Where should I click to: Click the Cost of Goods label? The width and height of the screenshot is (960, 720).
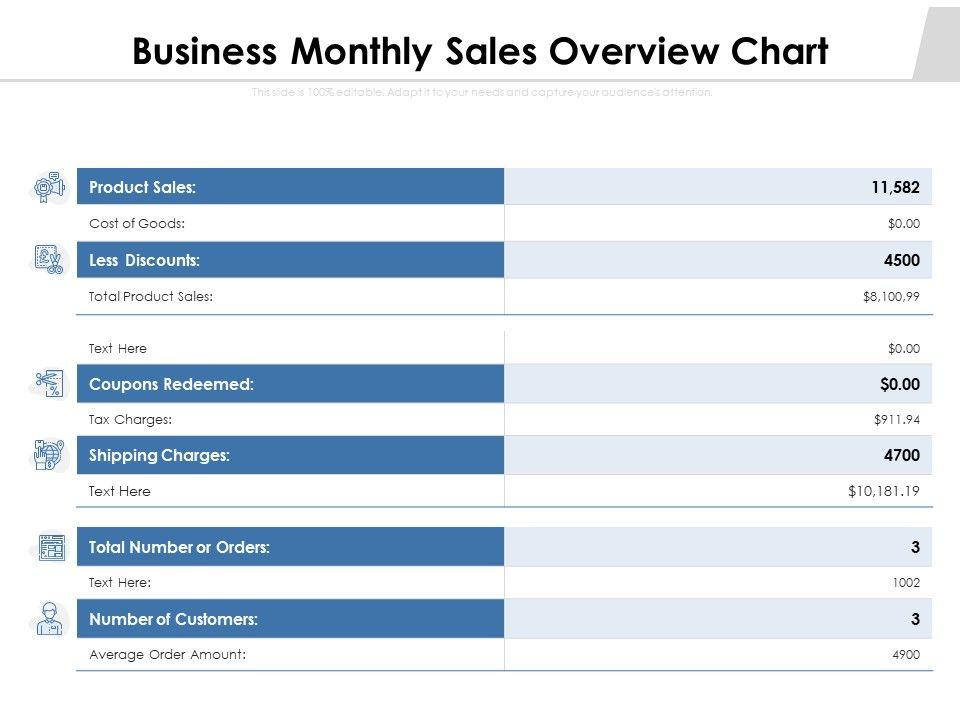click(137, 224)
